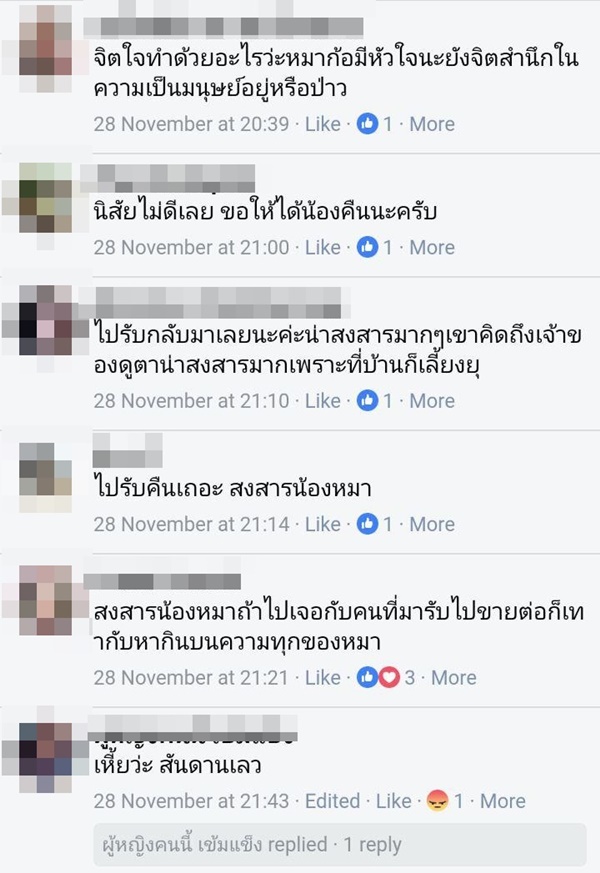
Task: Click the thumbs-up reaction icon on 21:10 comment
Action: 367,400
